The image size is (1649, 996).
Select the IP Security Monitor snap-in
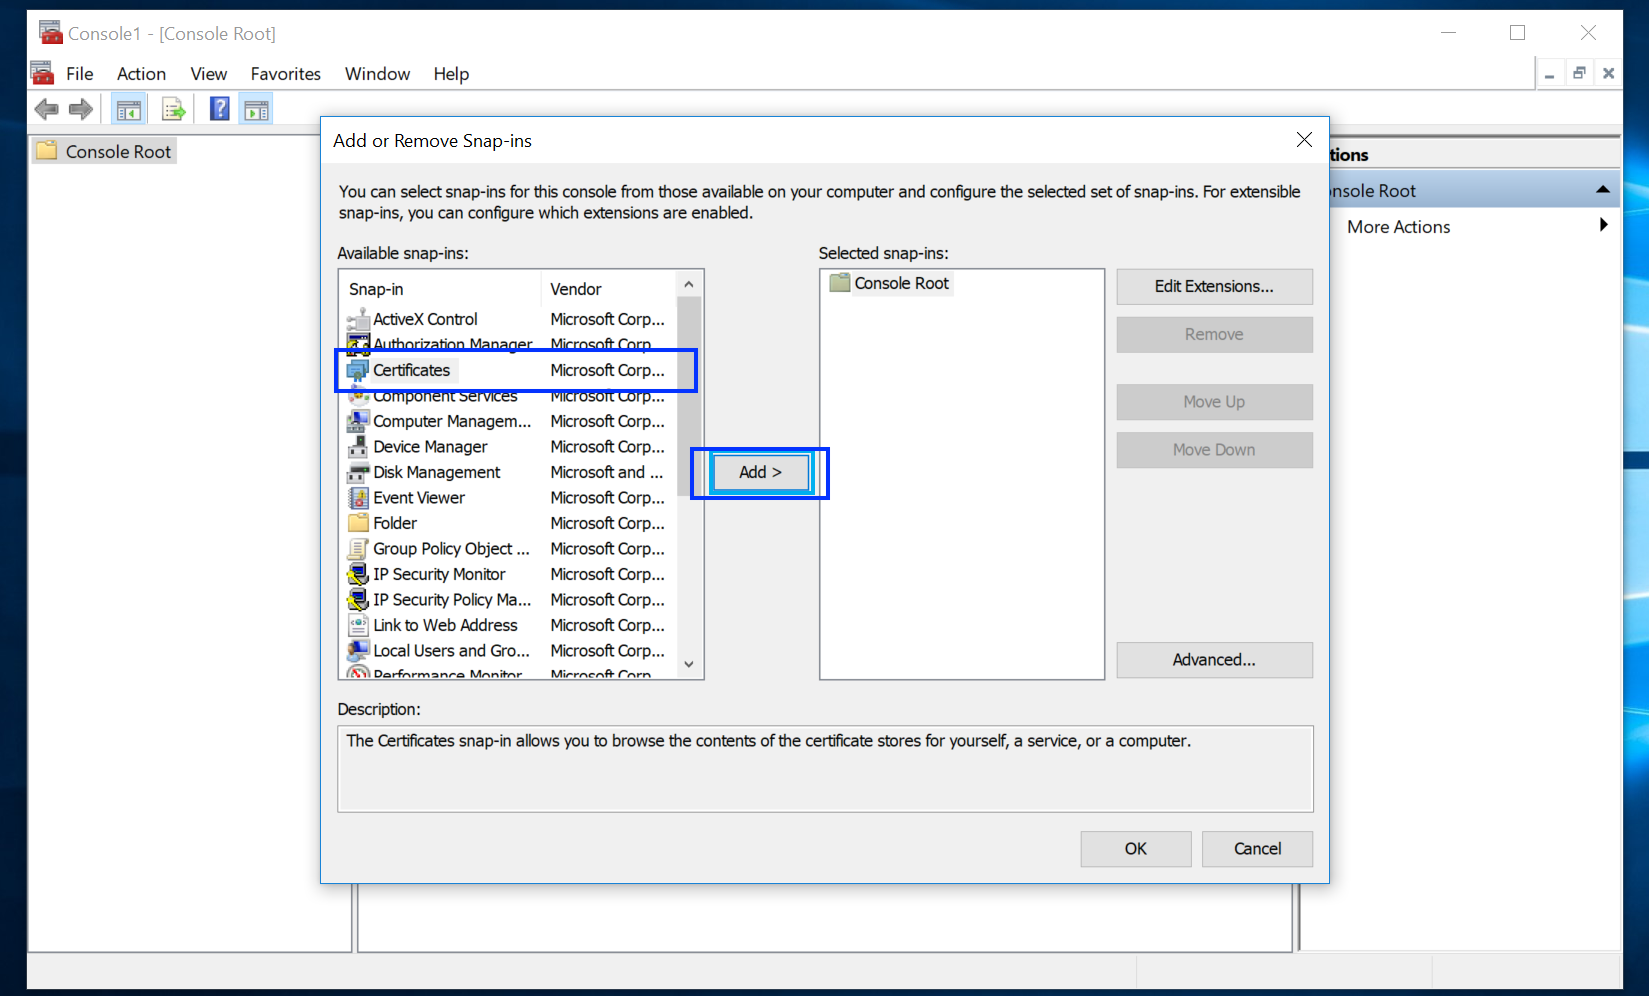pos(439,574)
